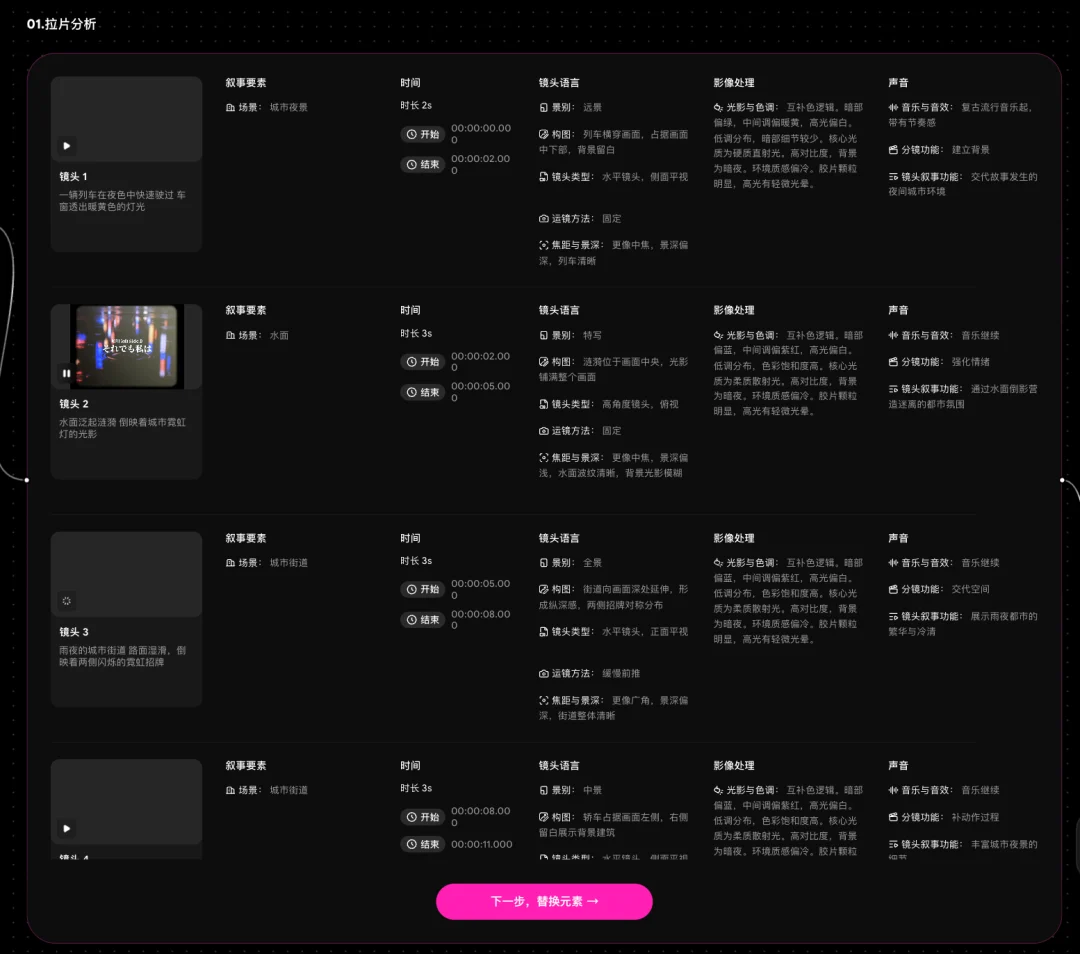The height and width of the screenshot is (954, 1080).
Task: Click the 开始 time button for 镜头 1
Action: (423, 134)
